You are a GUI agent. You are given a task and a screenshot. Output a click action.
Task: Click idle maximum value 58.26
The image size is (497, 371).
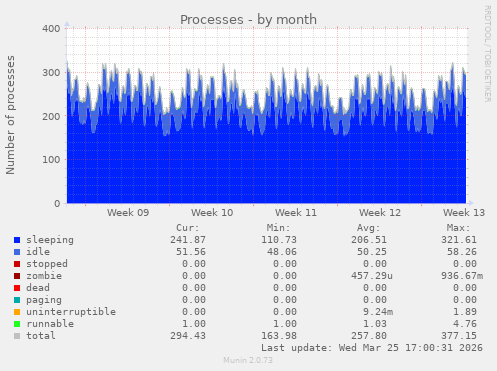pos(462,252)
